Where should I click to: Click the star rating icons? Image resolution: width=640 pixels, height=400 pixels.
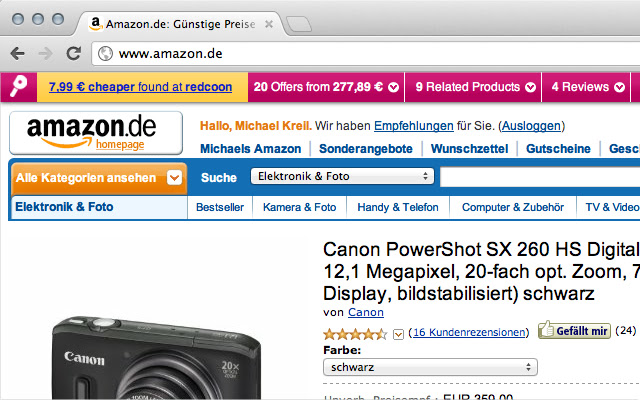click(355, 334)
